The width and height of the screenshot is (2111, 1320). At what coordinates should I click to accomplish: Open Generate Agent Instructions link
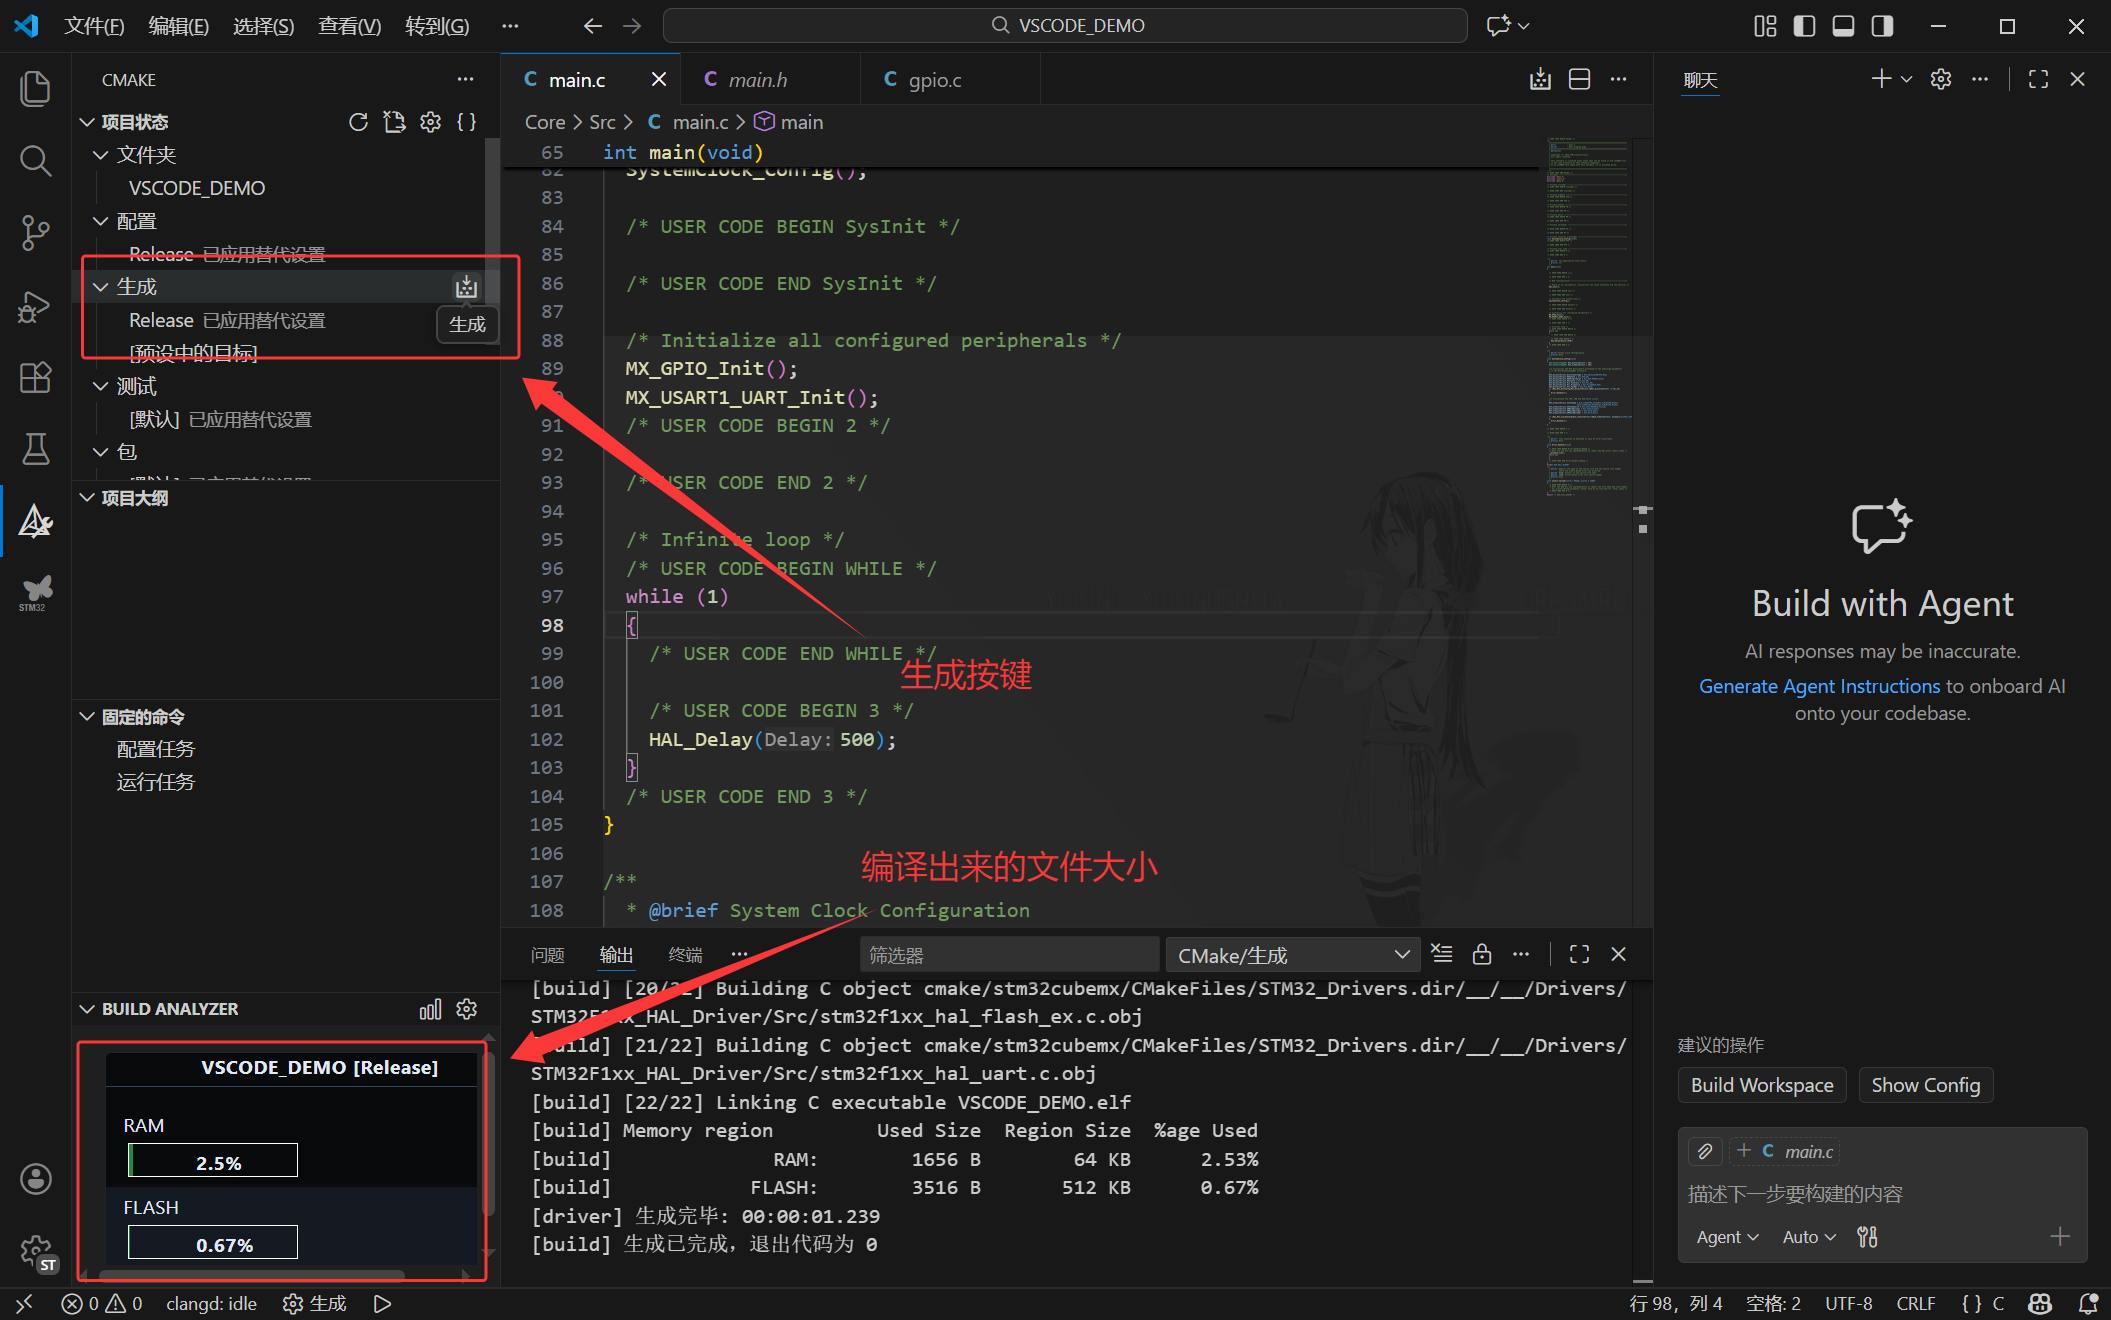click(1819, 686)
